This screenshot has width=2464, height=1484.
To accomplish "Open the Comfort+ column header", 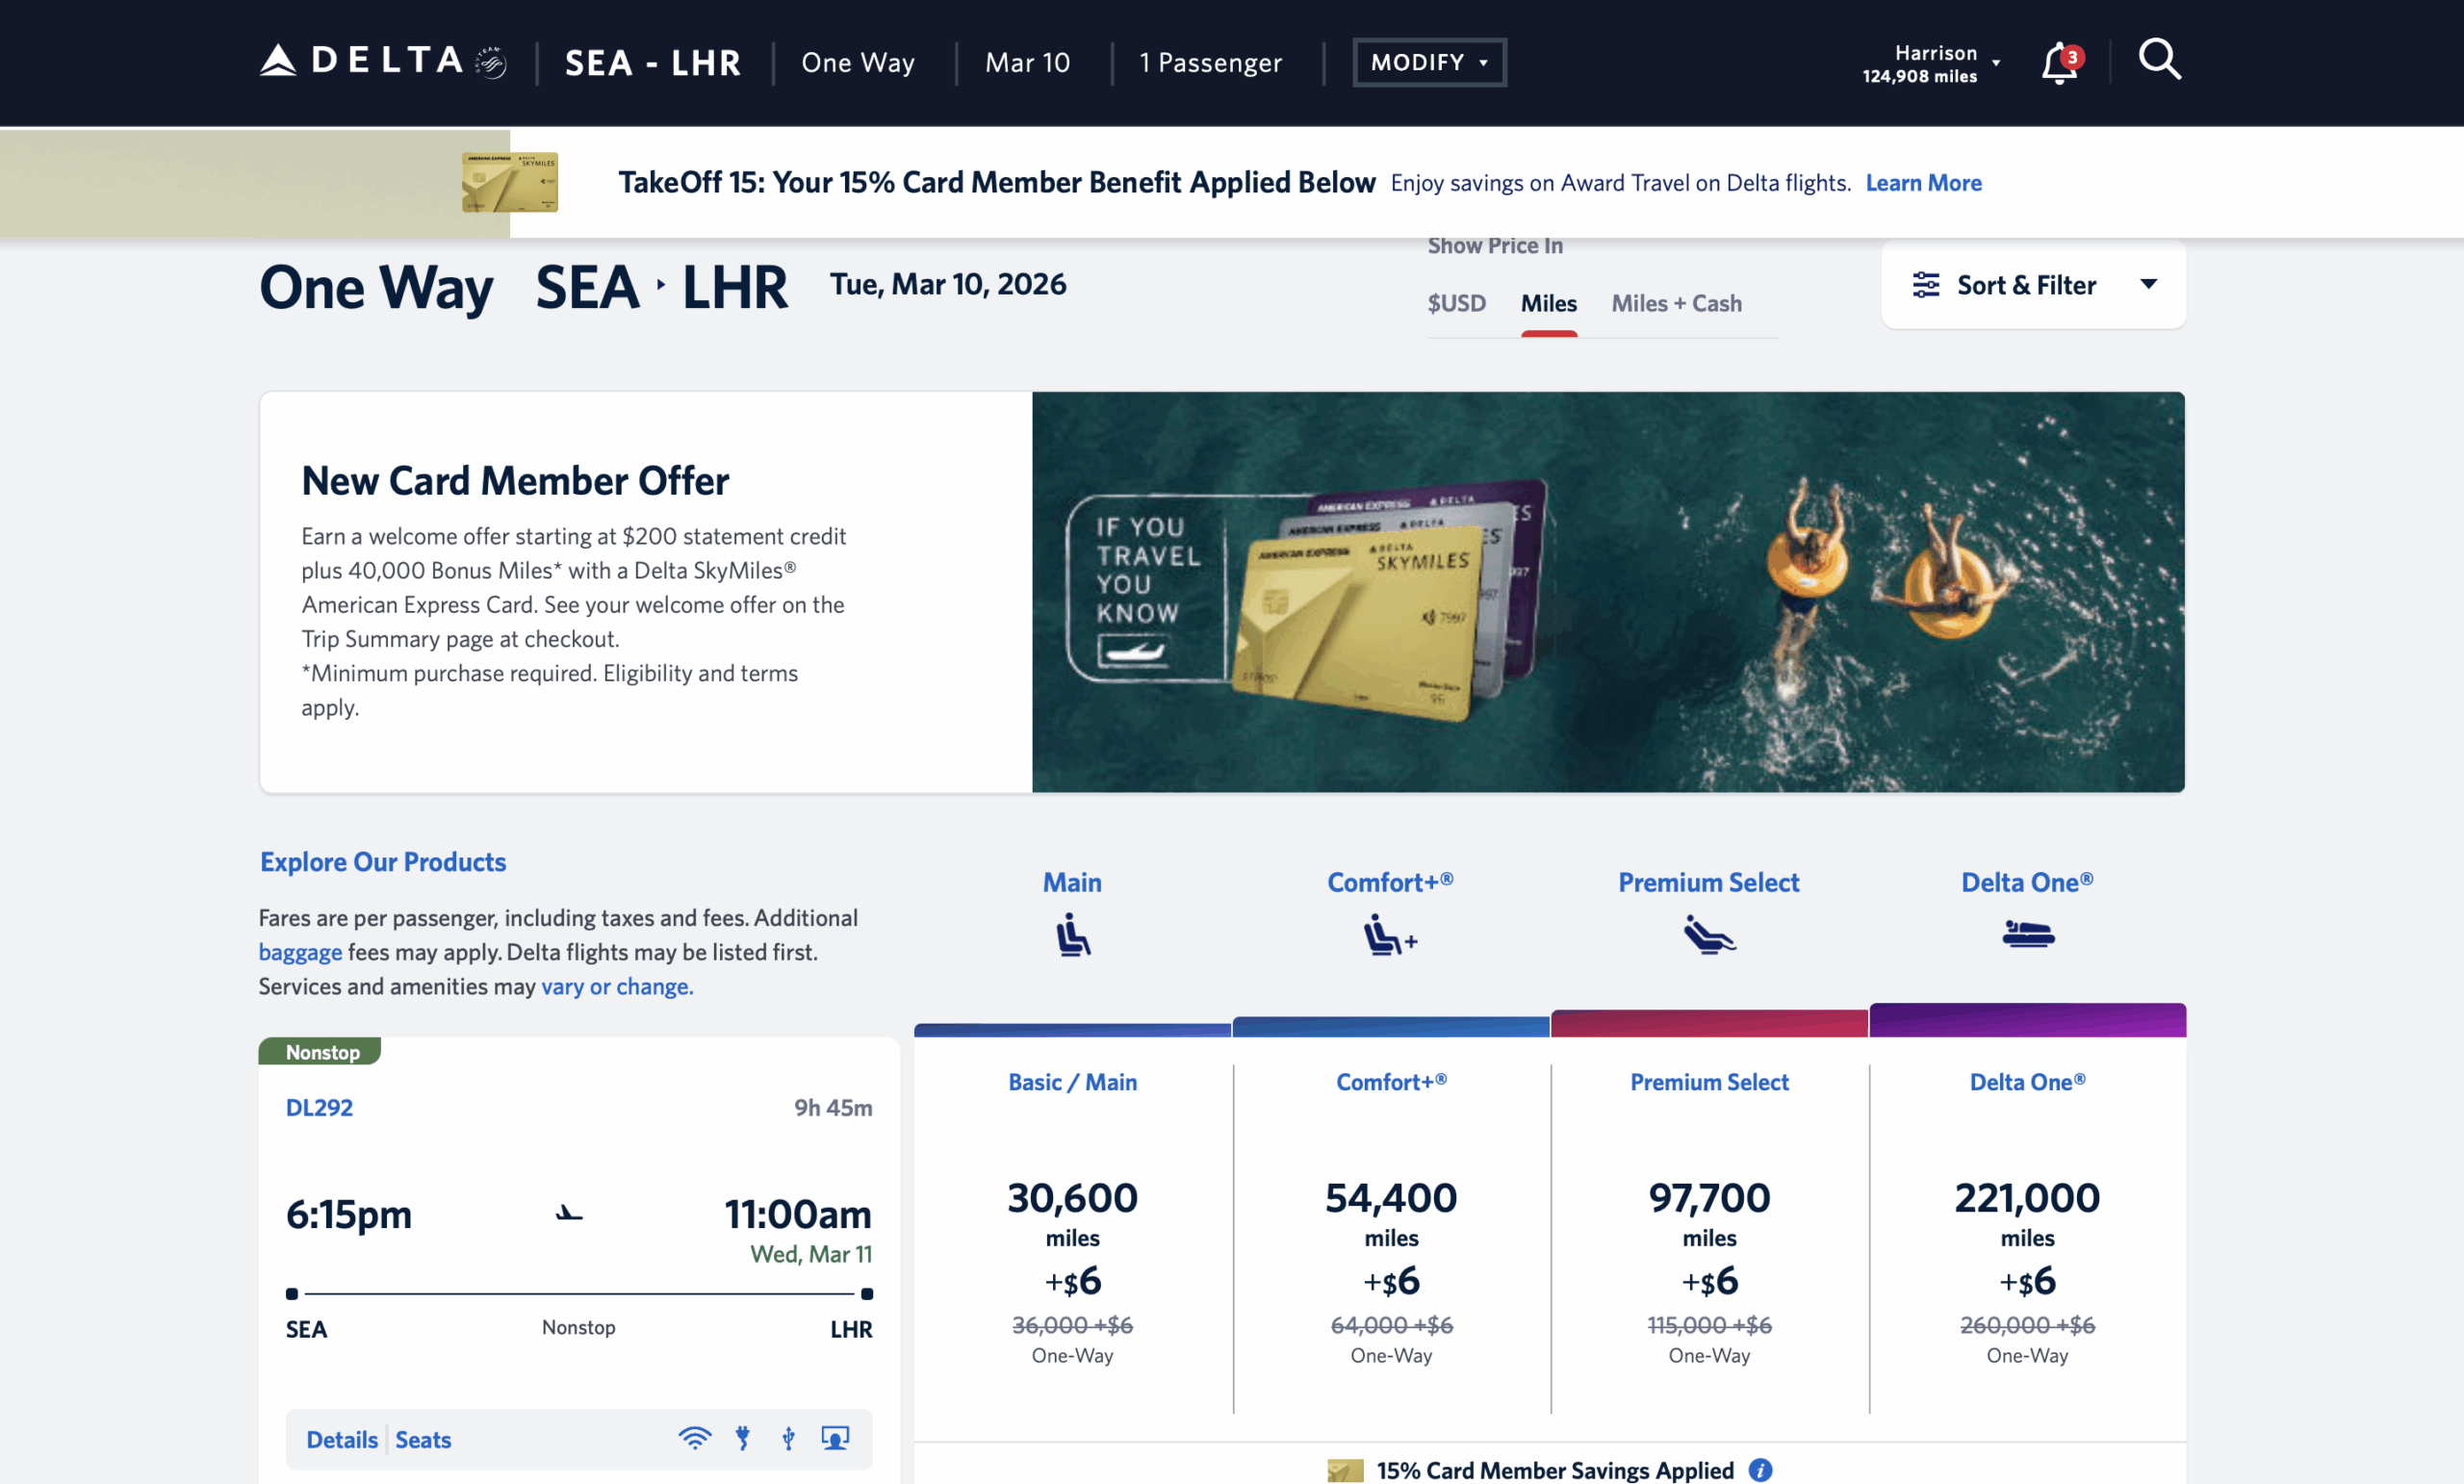I will (1390, 882).
